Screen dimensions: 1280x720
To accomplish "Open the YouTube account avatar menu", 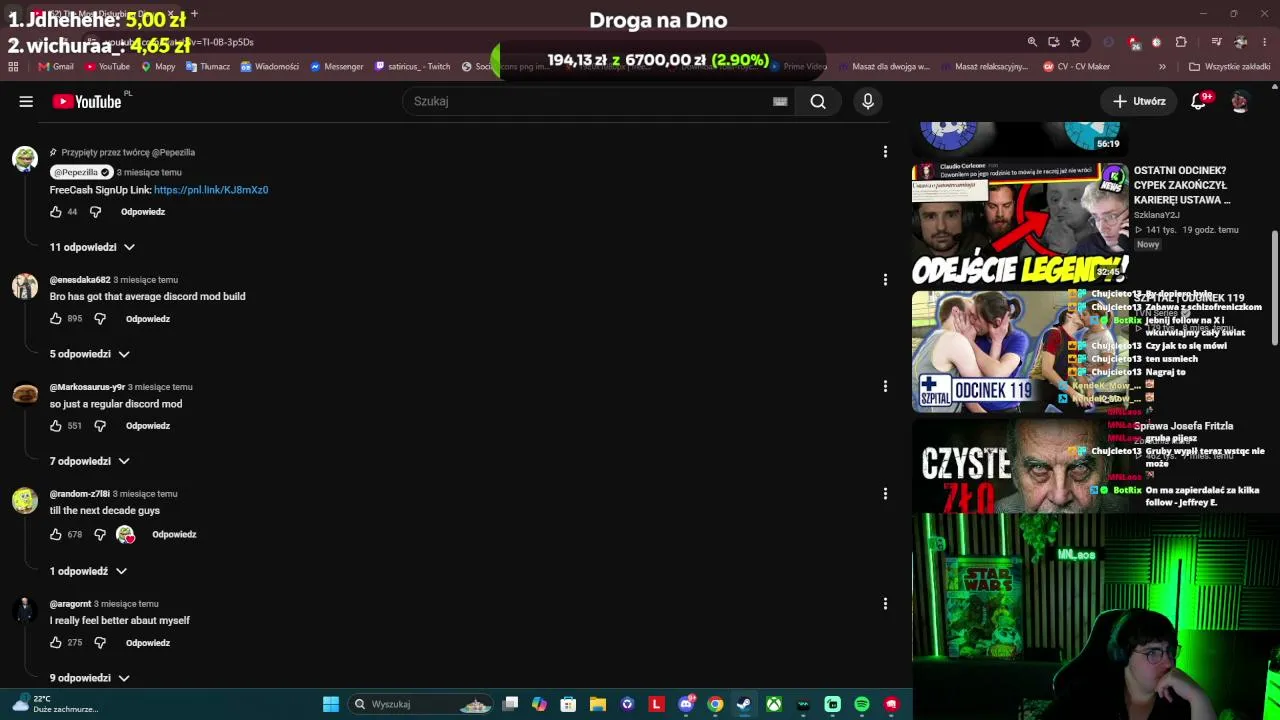I will pyautogui.click(x=1240, y=101).
